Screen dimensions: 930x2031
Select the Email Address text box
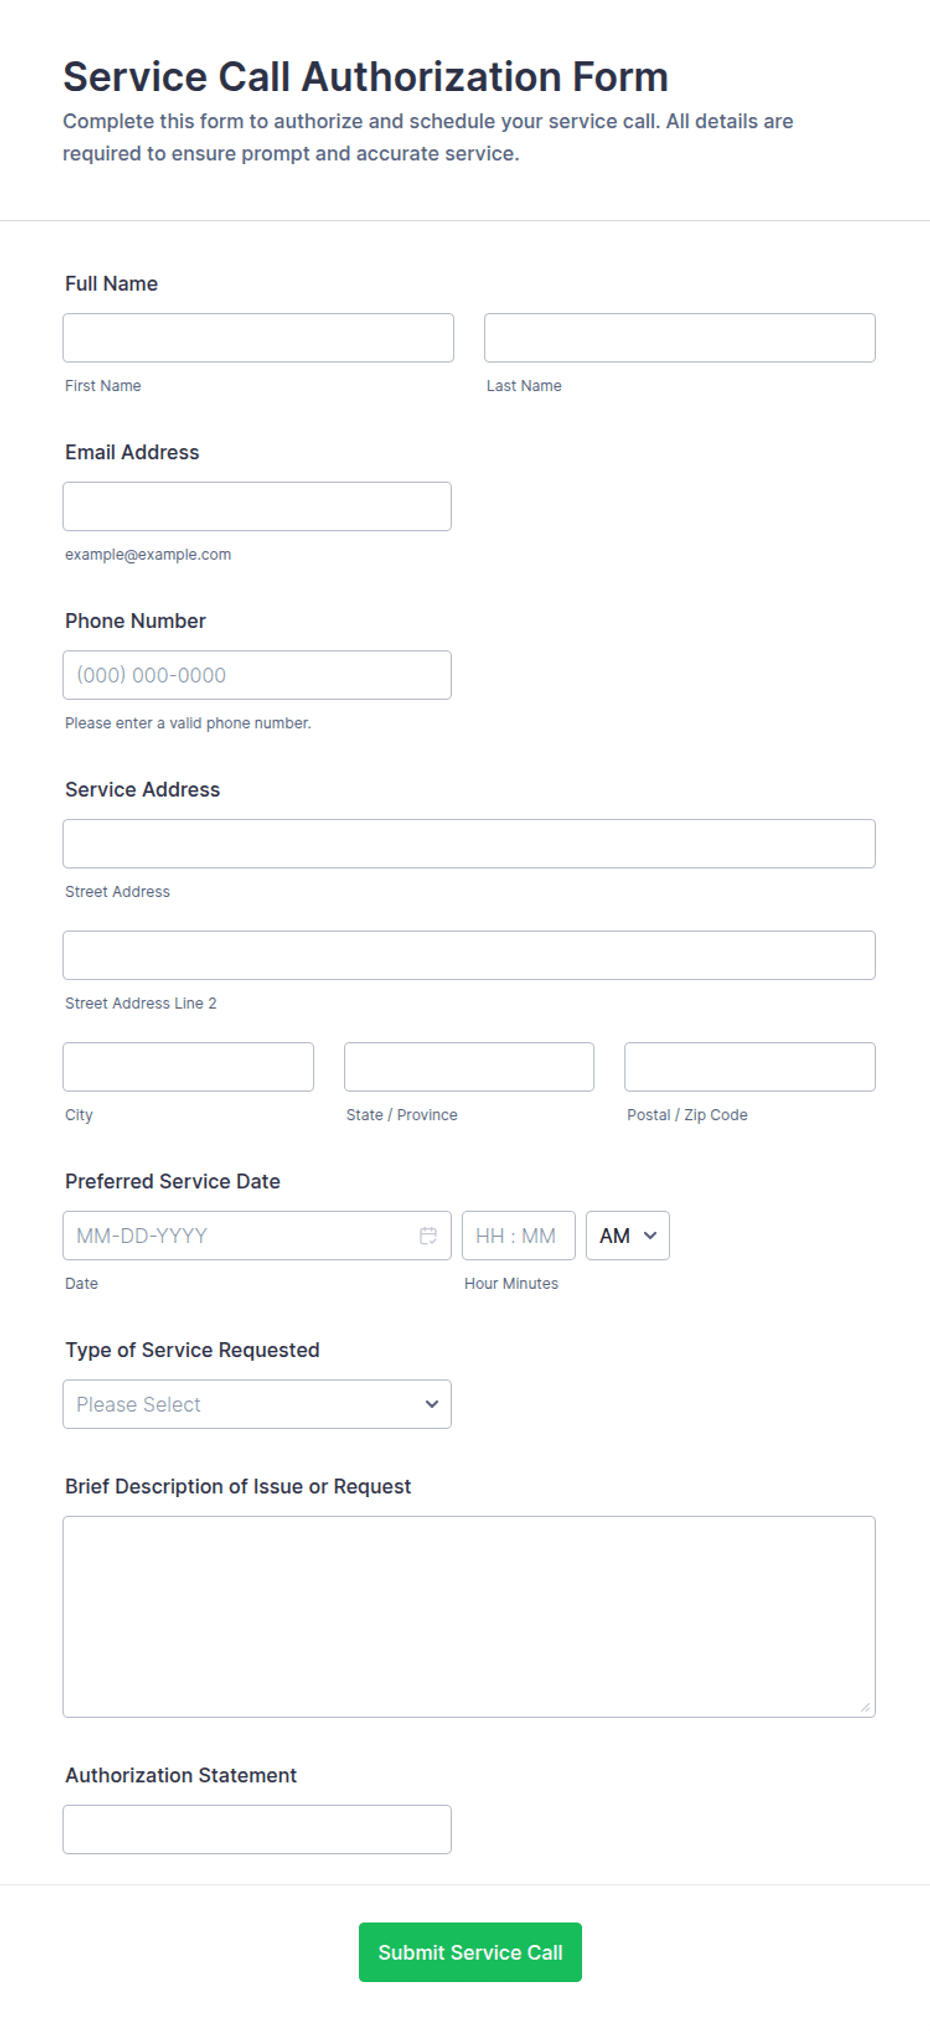point(257,506)
